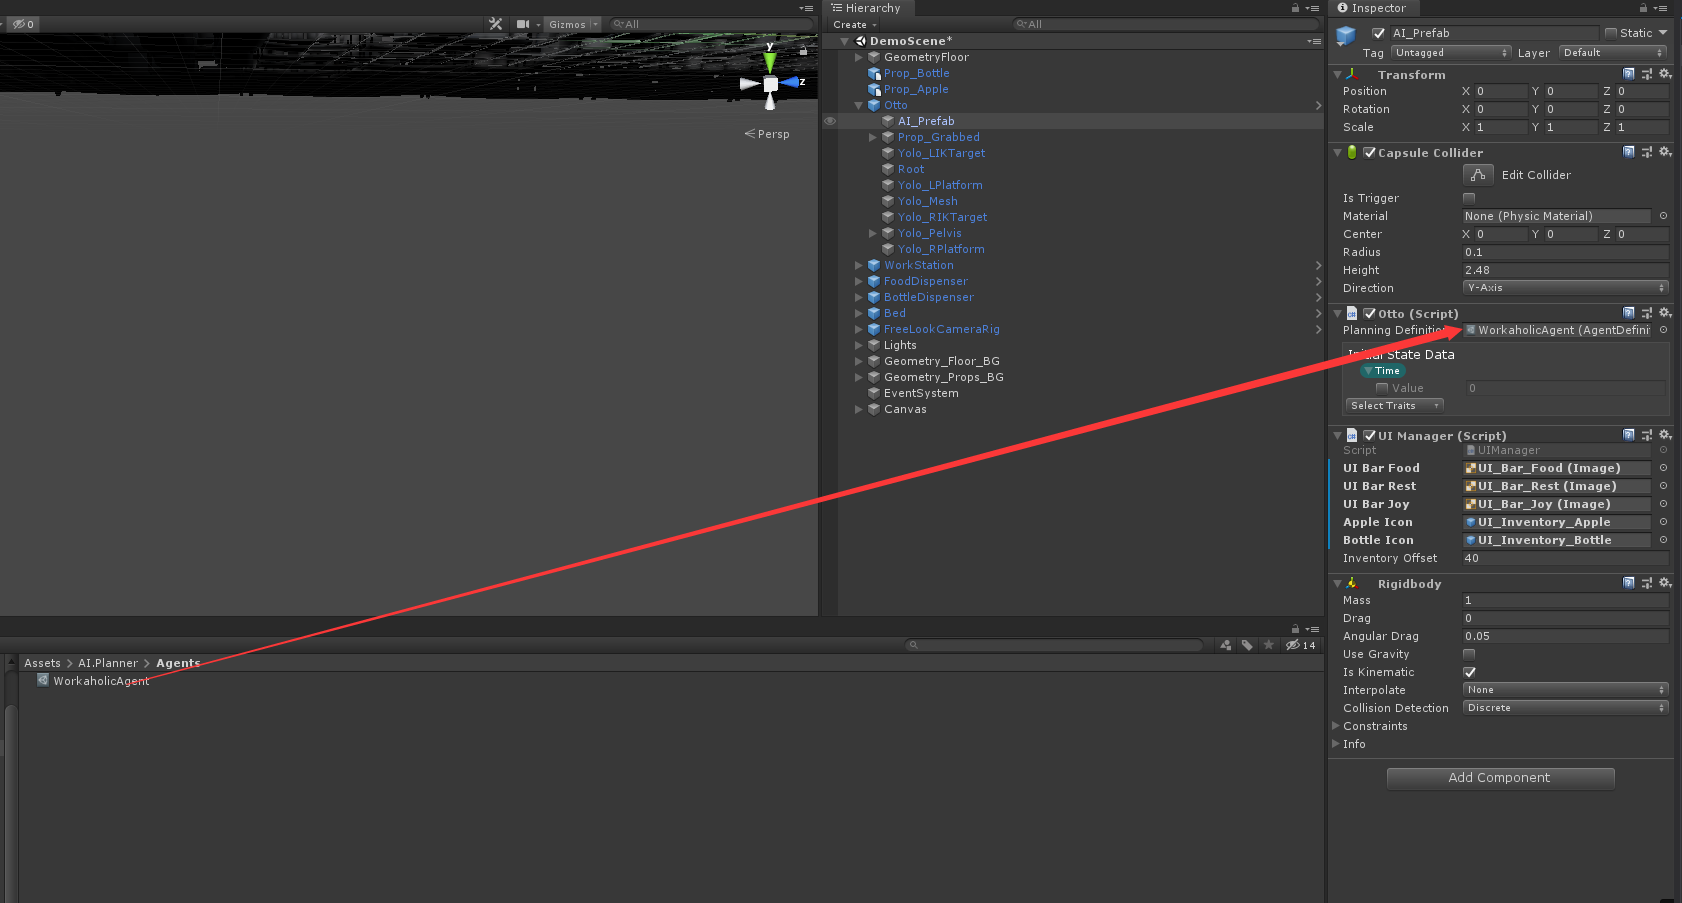Expand the WorkStation object in Hierarchy

(x=858, y=265)
